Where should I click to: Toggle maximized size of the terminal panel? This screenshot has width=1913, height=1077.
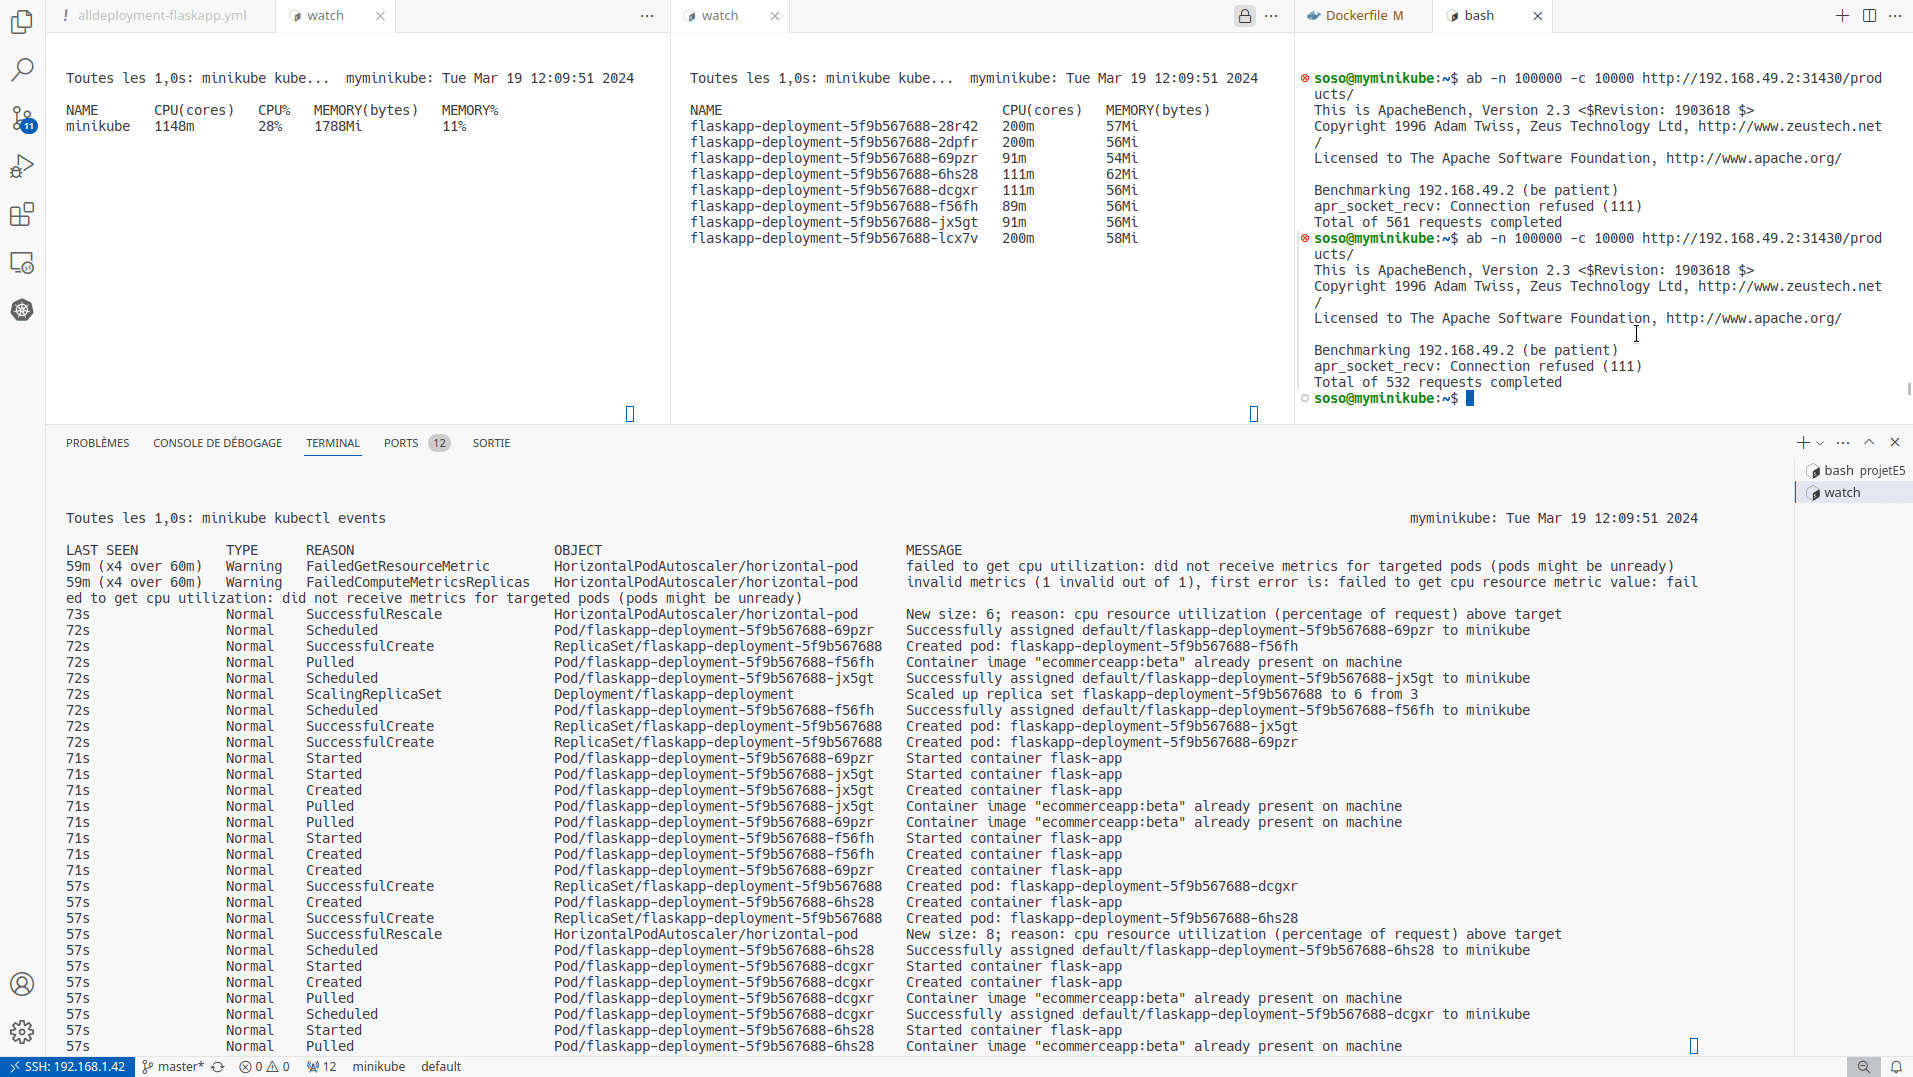(x=1869, y=442)
